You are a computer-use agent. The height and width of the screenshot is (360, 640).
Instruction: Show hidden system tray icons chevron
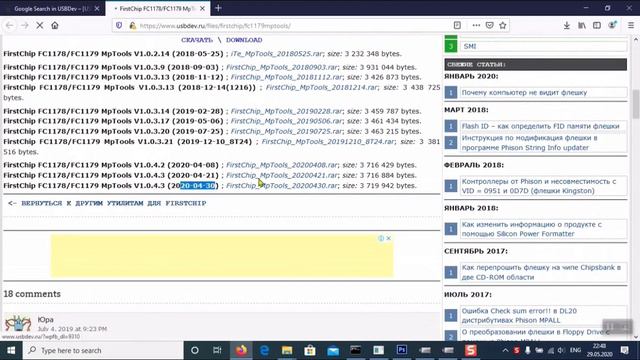505,350
